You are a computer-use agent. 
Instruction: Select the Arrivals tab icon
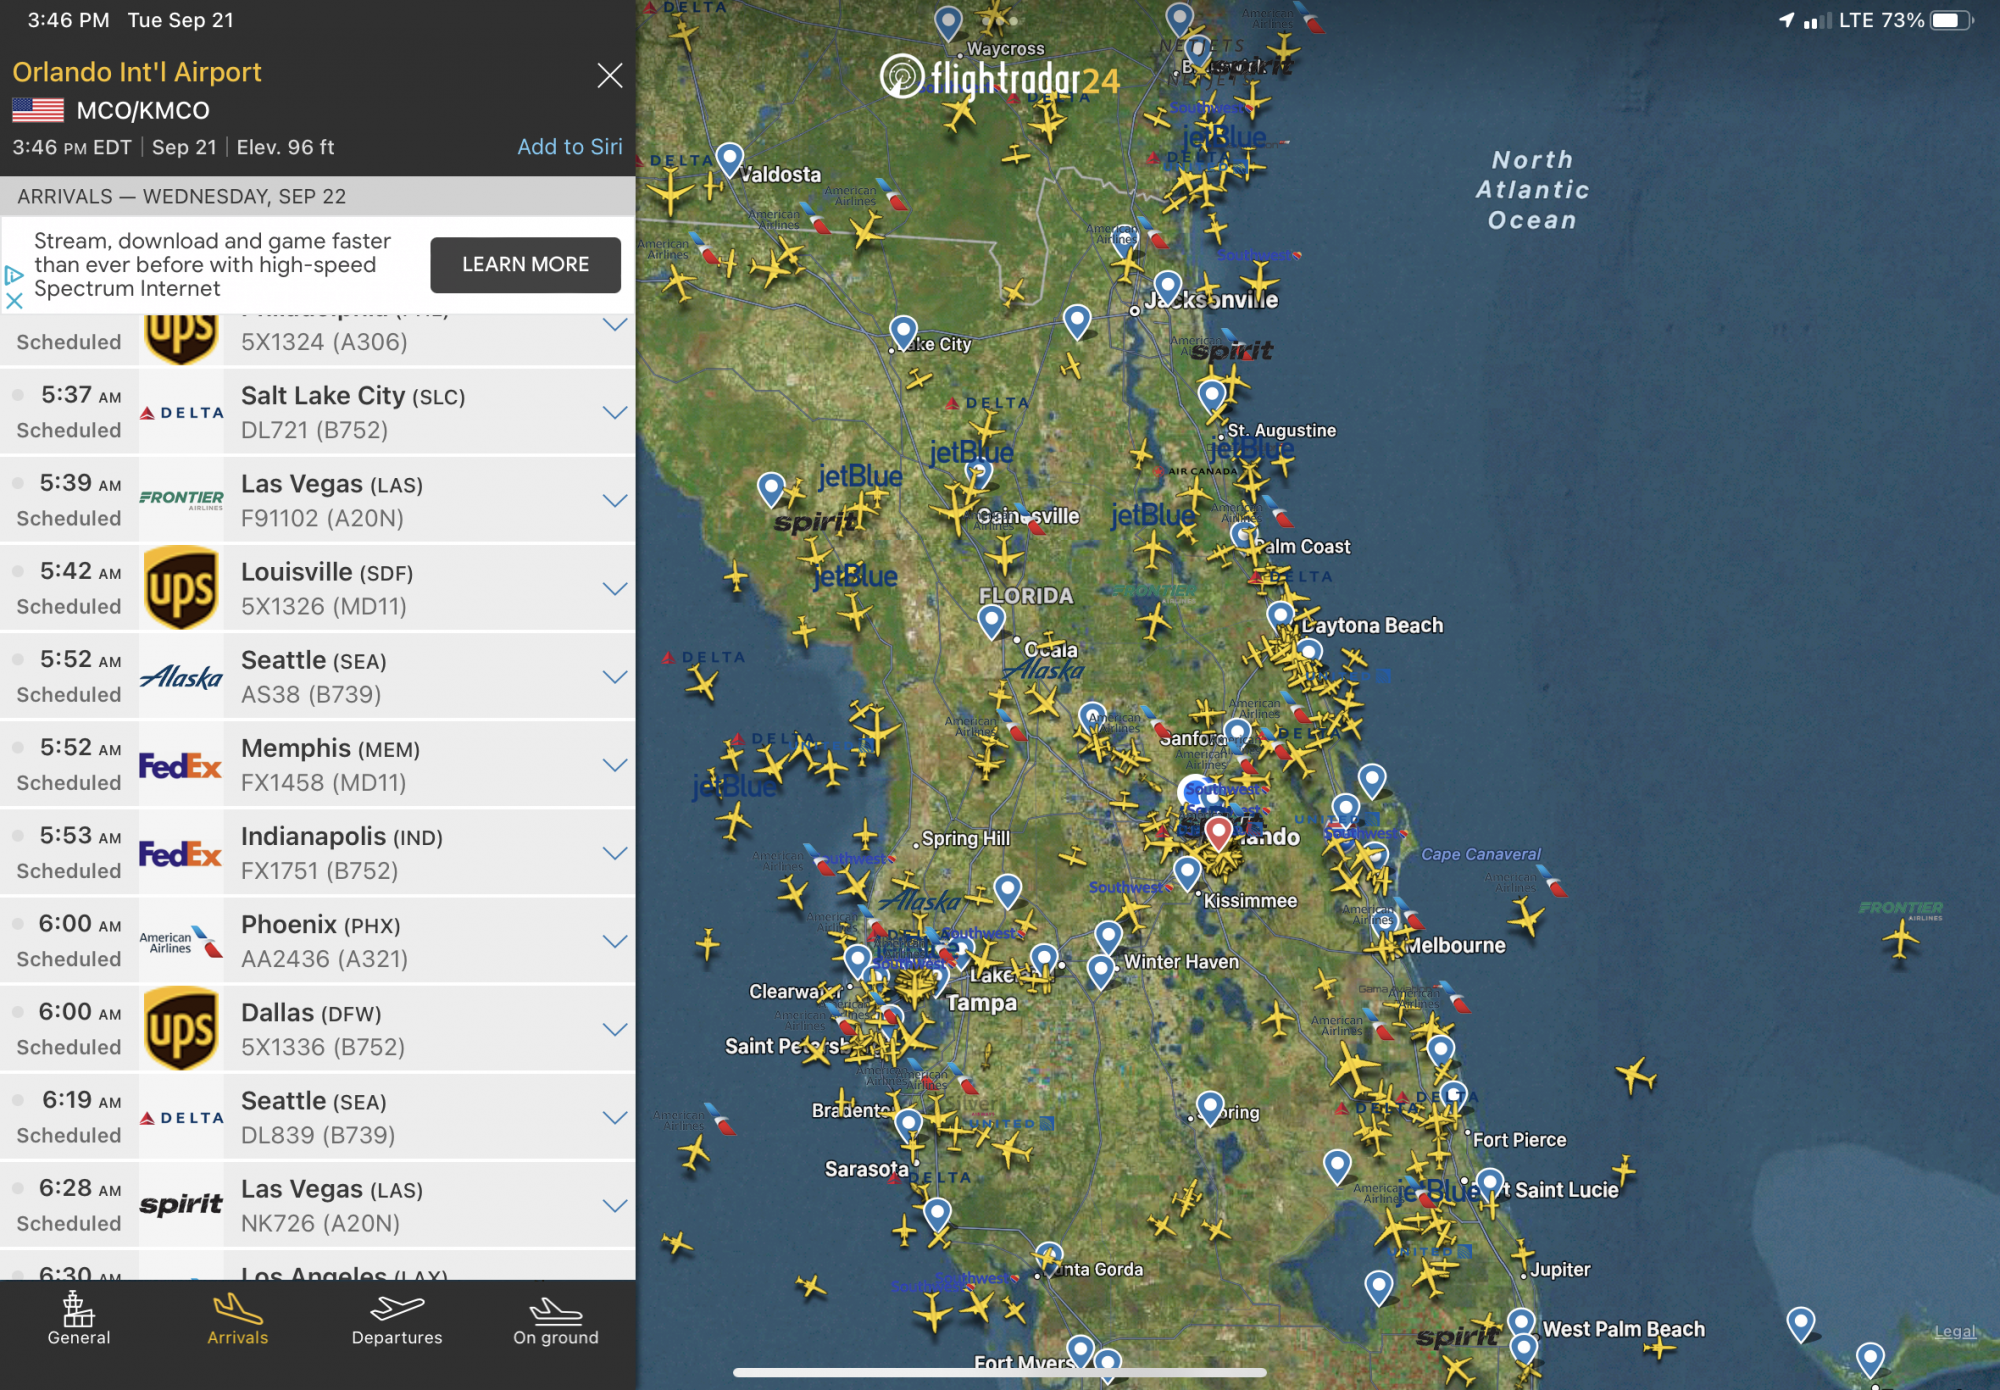coord(237,1309)
